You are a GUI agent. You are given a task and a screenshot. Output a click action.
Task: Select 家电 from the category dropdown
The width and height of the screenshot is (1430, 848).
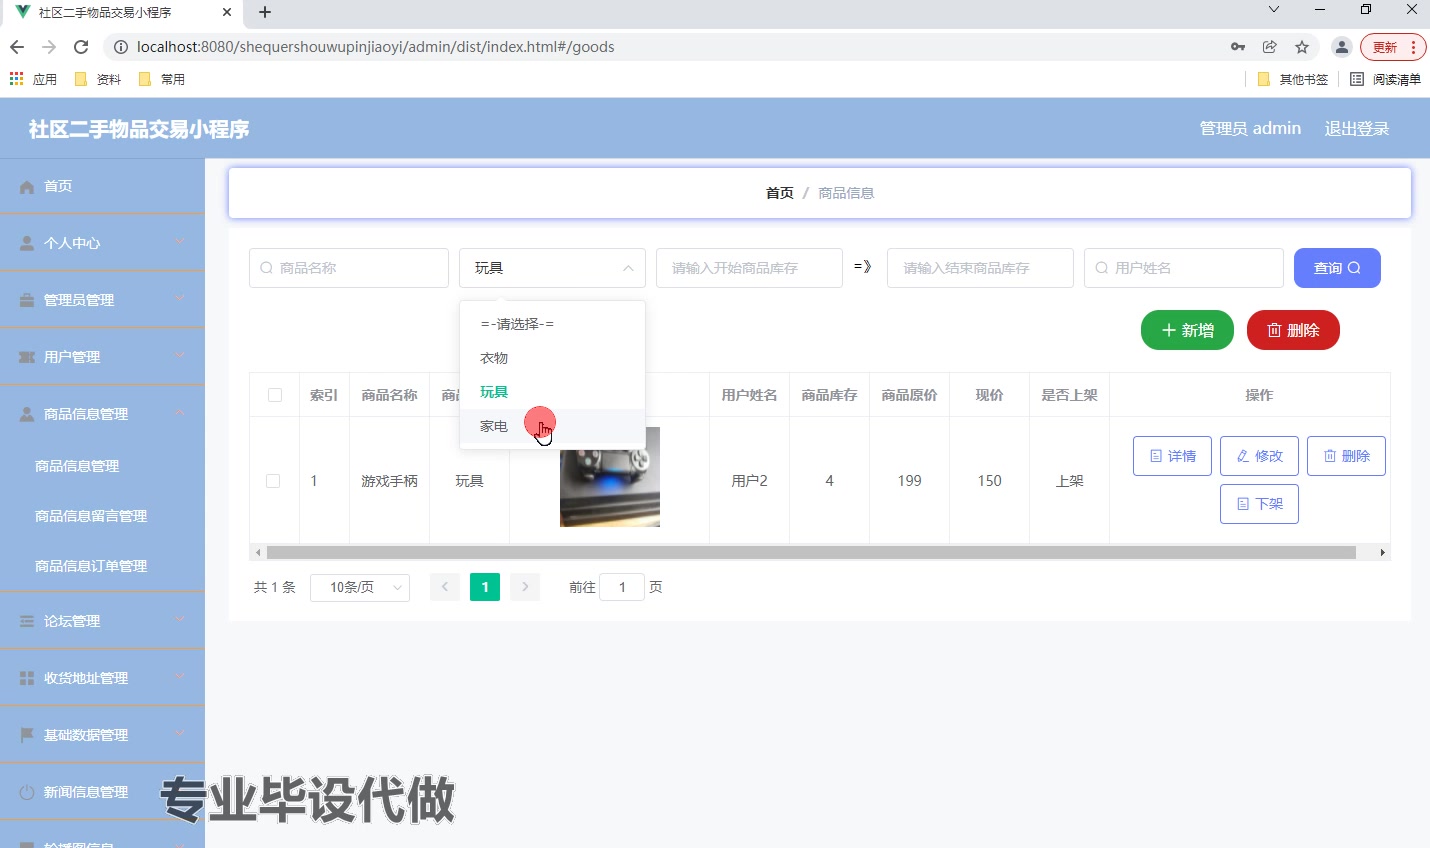coord(493,425)
